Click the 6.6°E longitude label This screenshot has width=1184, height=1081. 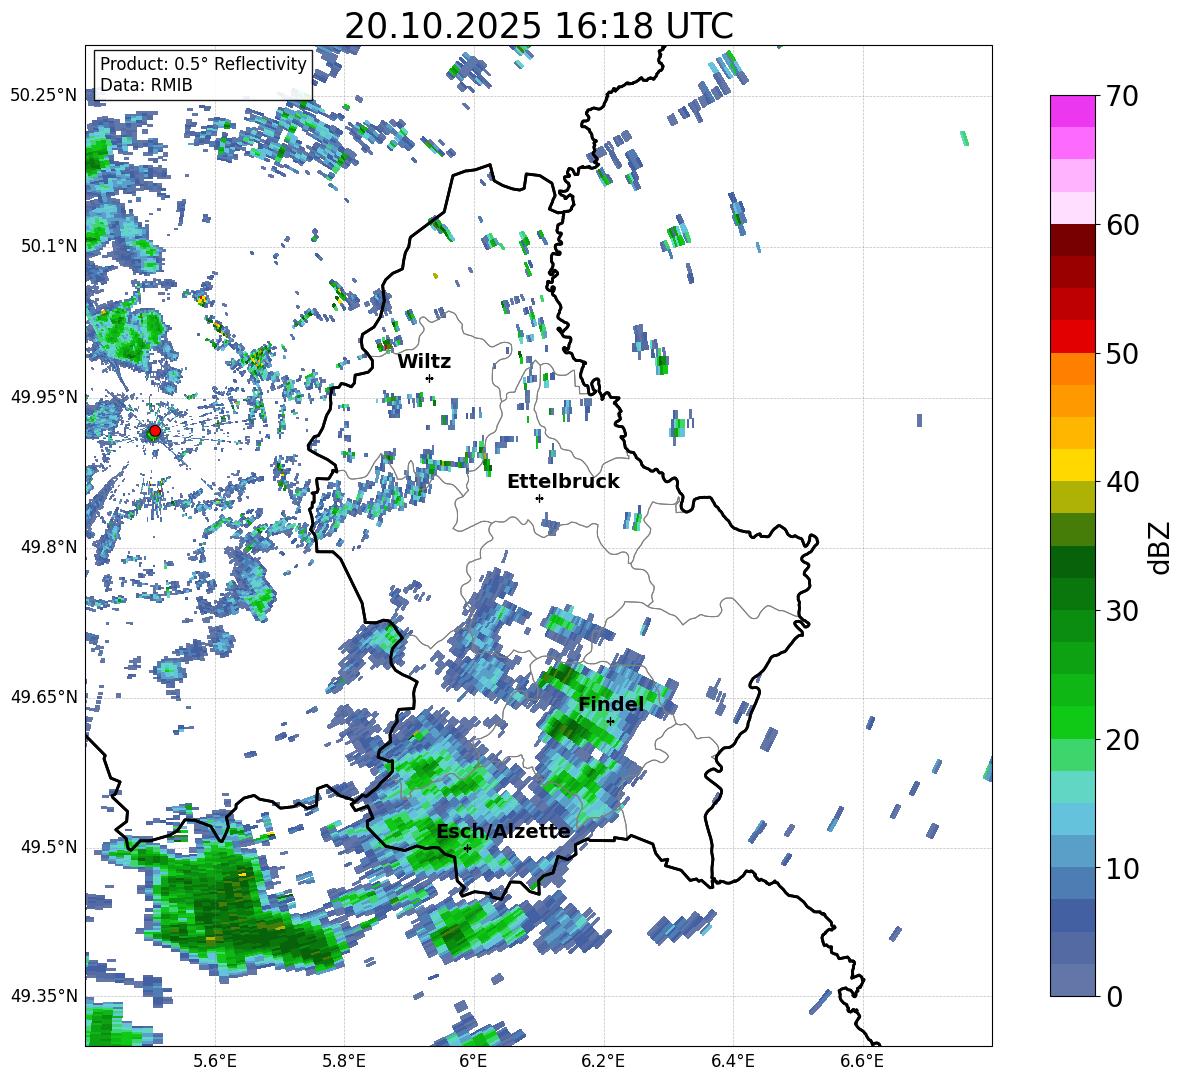coord(862,1061)
